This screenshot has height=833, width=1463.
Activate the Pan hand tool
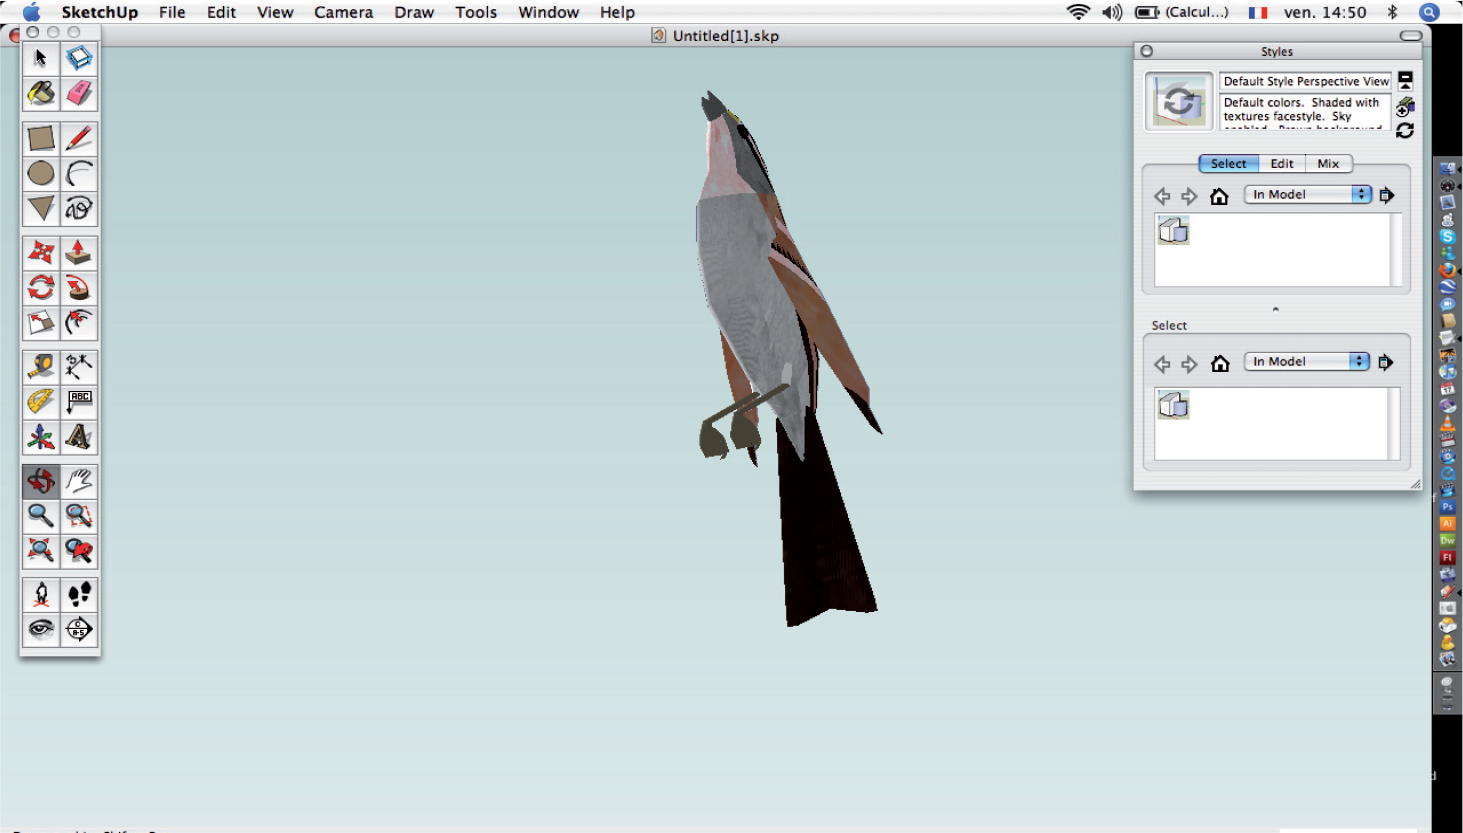79,482
